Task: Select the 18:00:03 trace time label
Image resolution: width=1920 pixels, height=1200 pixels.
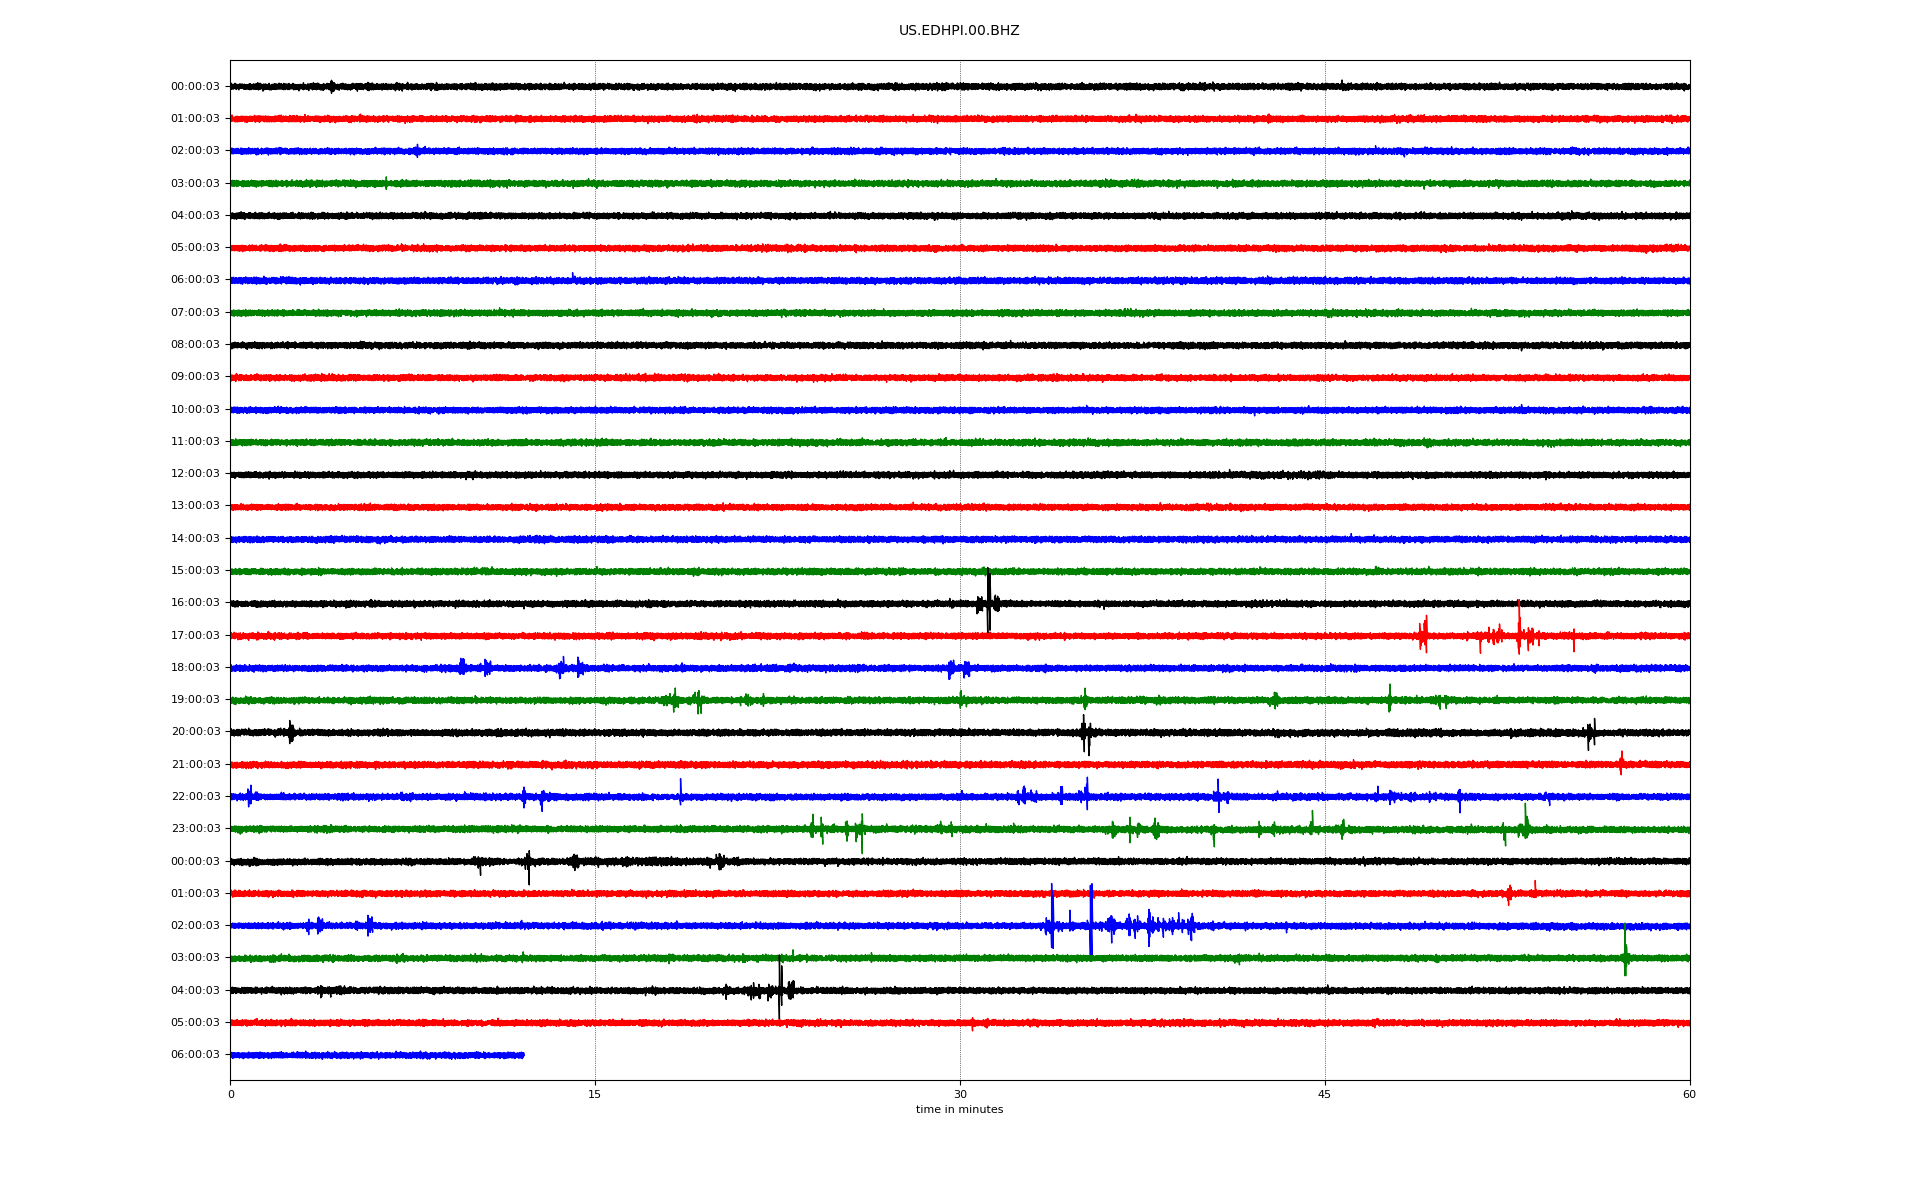Action: point(195,668)
